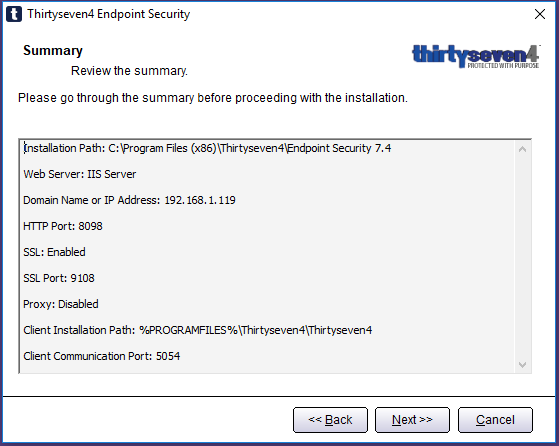Image resolution: width=559 pixels, height=446 pixels.
Task: Cancel the installation
Action: (495, 420)
